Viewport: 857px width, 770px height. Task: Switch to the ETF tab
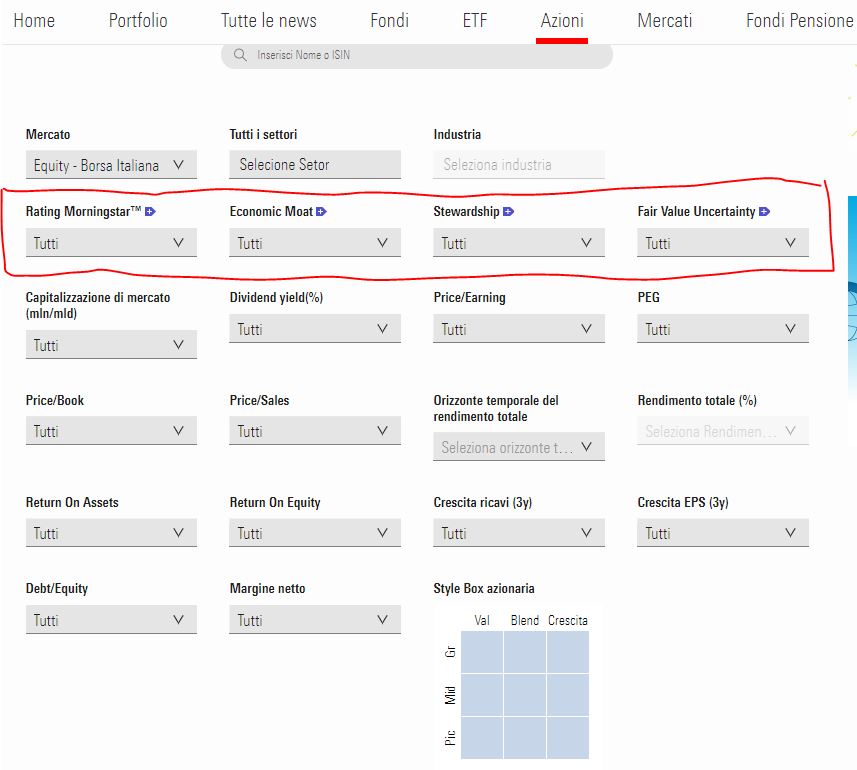tap(475, 21)
